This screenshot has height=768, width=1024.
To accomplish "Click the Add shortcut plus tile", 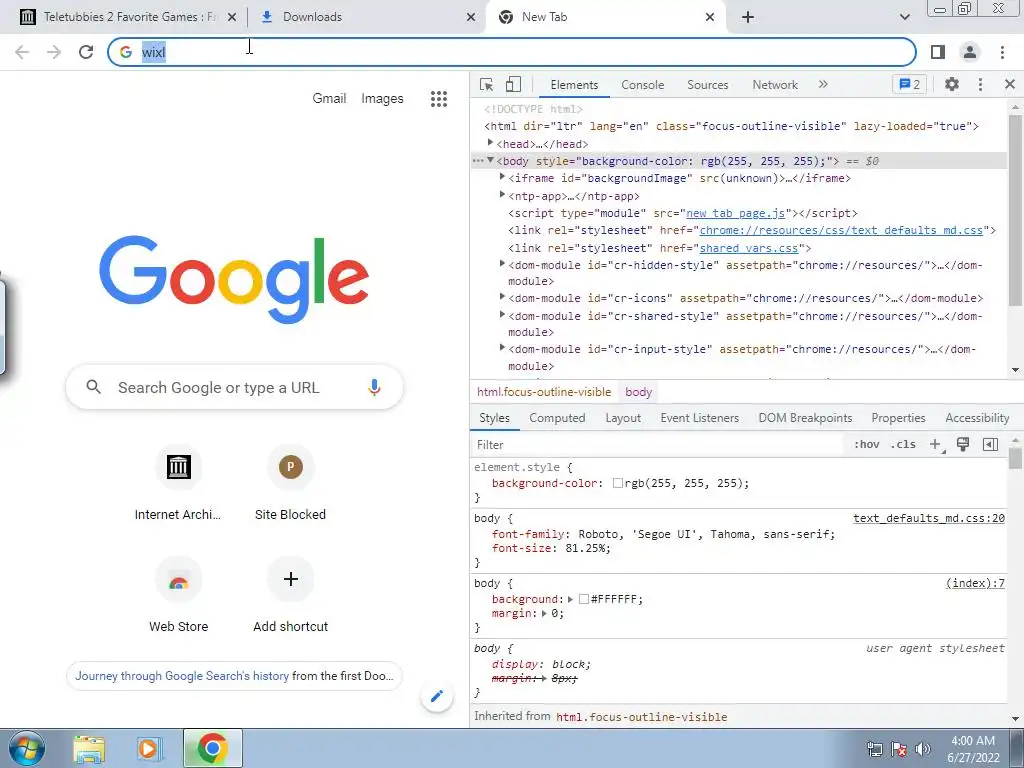I will coord(291,594).
